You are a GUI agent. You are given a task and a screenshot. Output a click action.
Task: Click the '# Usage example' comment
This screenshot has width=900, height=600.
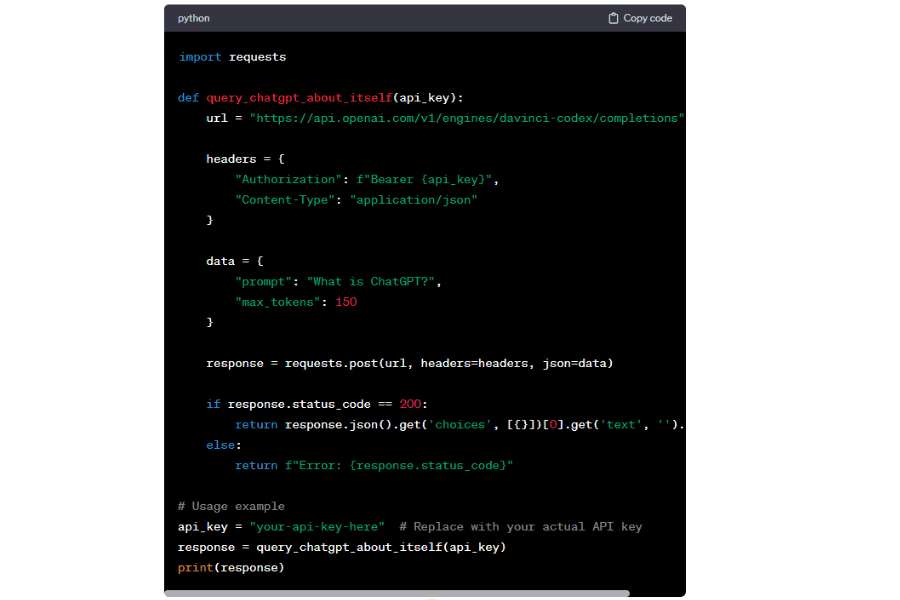click(x=231, y=506)
